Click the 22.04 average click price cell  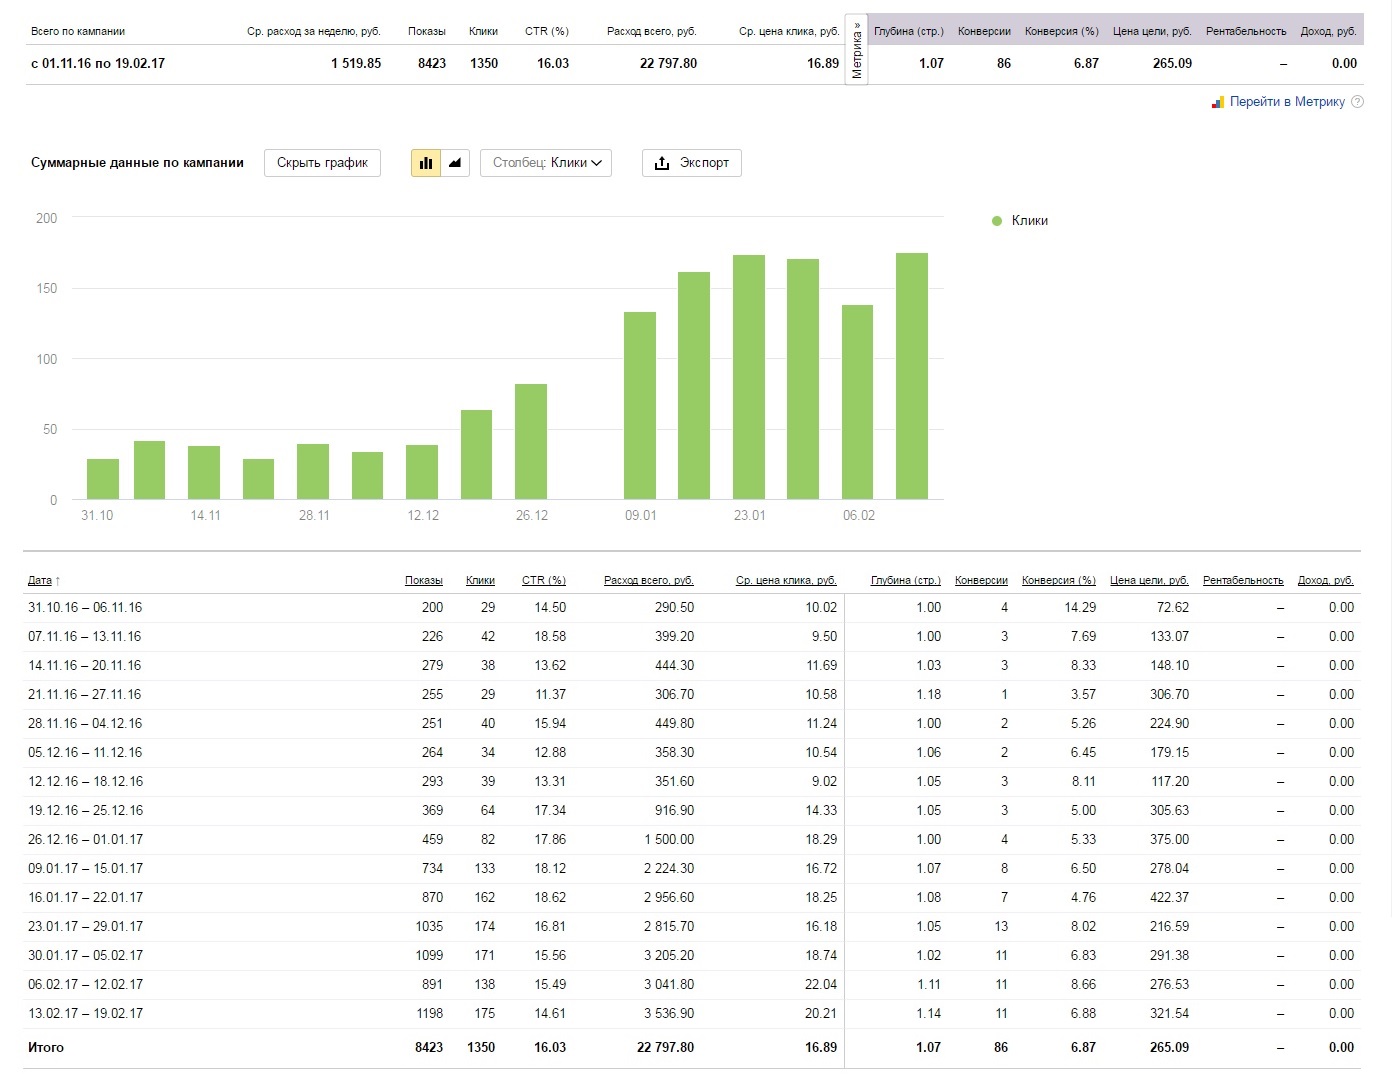pos(821,985)
